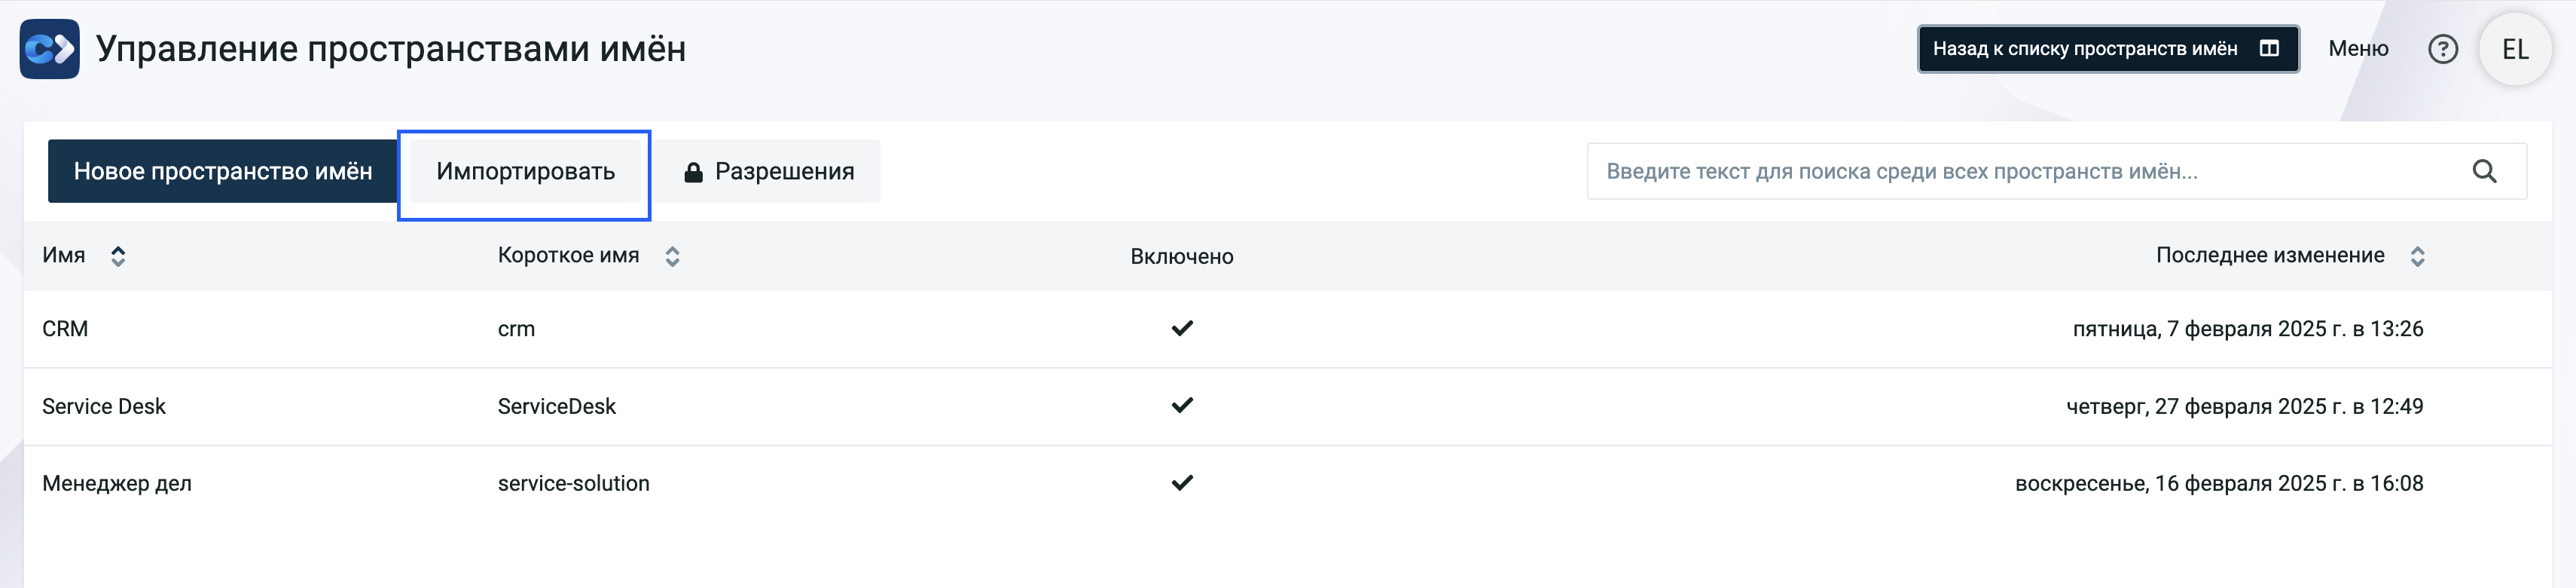Sort by Короткое имя column arrows
2576x588 pixels.
tap(672, 256)
